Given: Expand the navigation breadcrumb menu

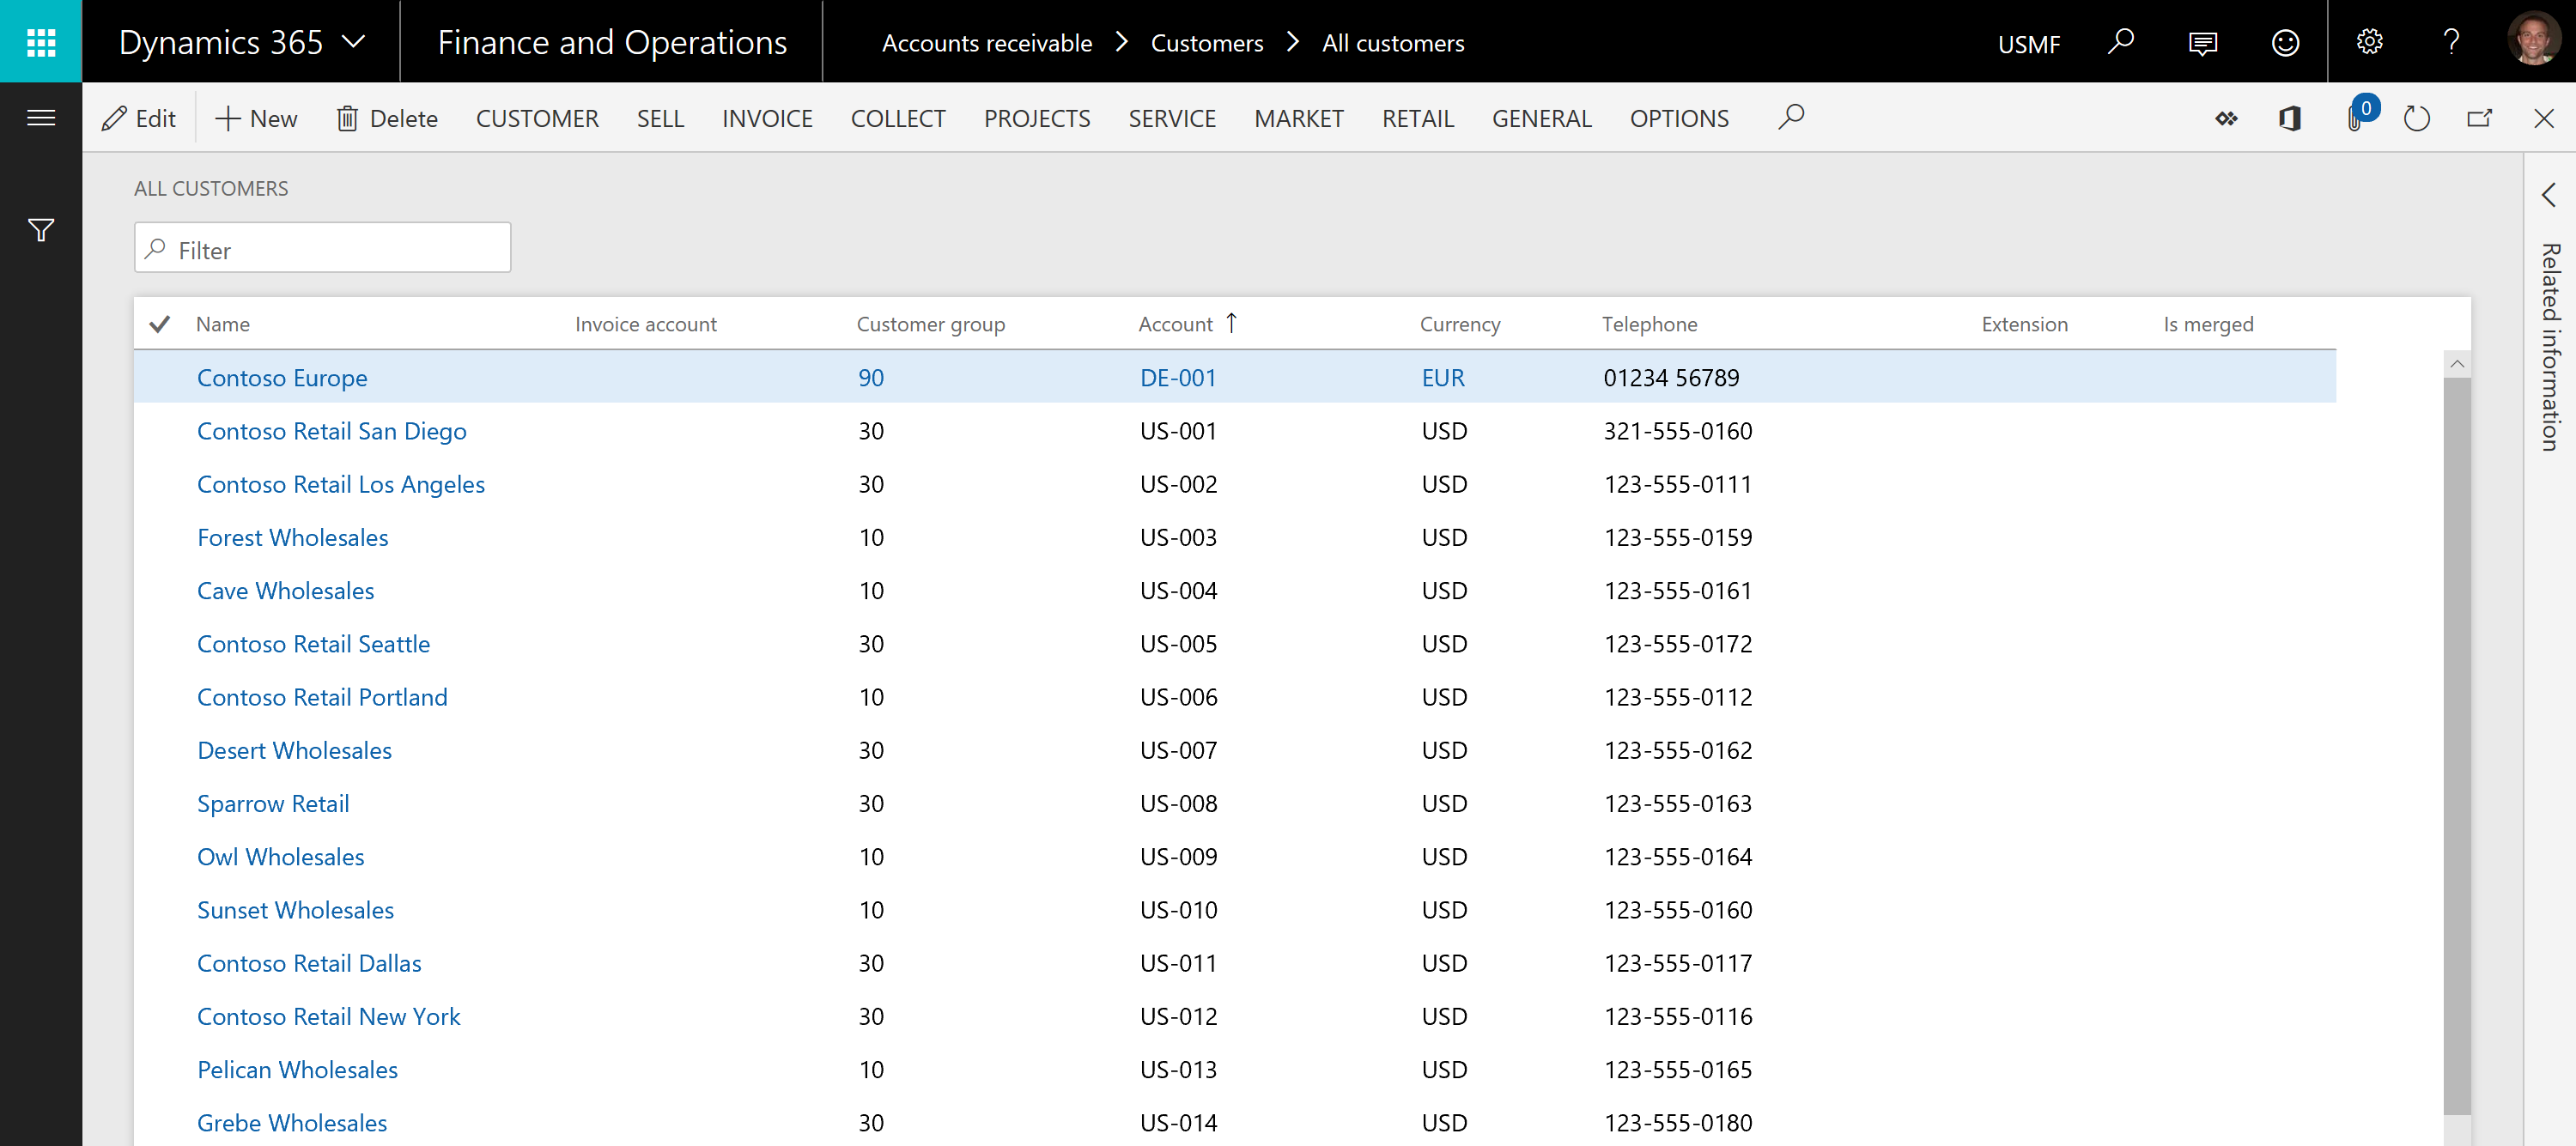Looking at the screenshot, I should coord(360,41).
